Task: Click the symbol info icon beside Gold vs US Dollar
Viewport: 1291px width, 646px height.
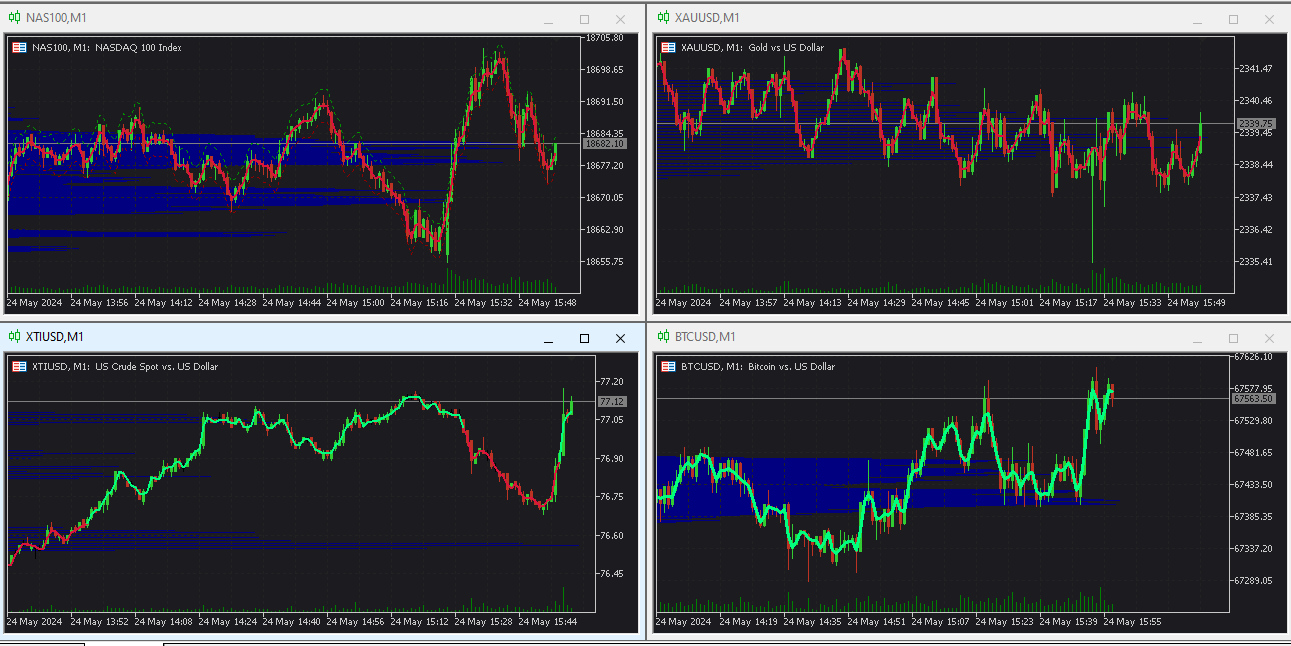Action: pos(667,47)
